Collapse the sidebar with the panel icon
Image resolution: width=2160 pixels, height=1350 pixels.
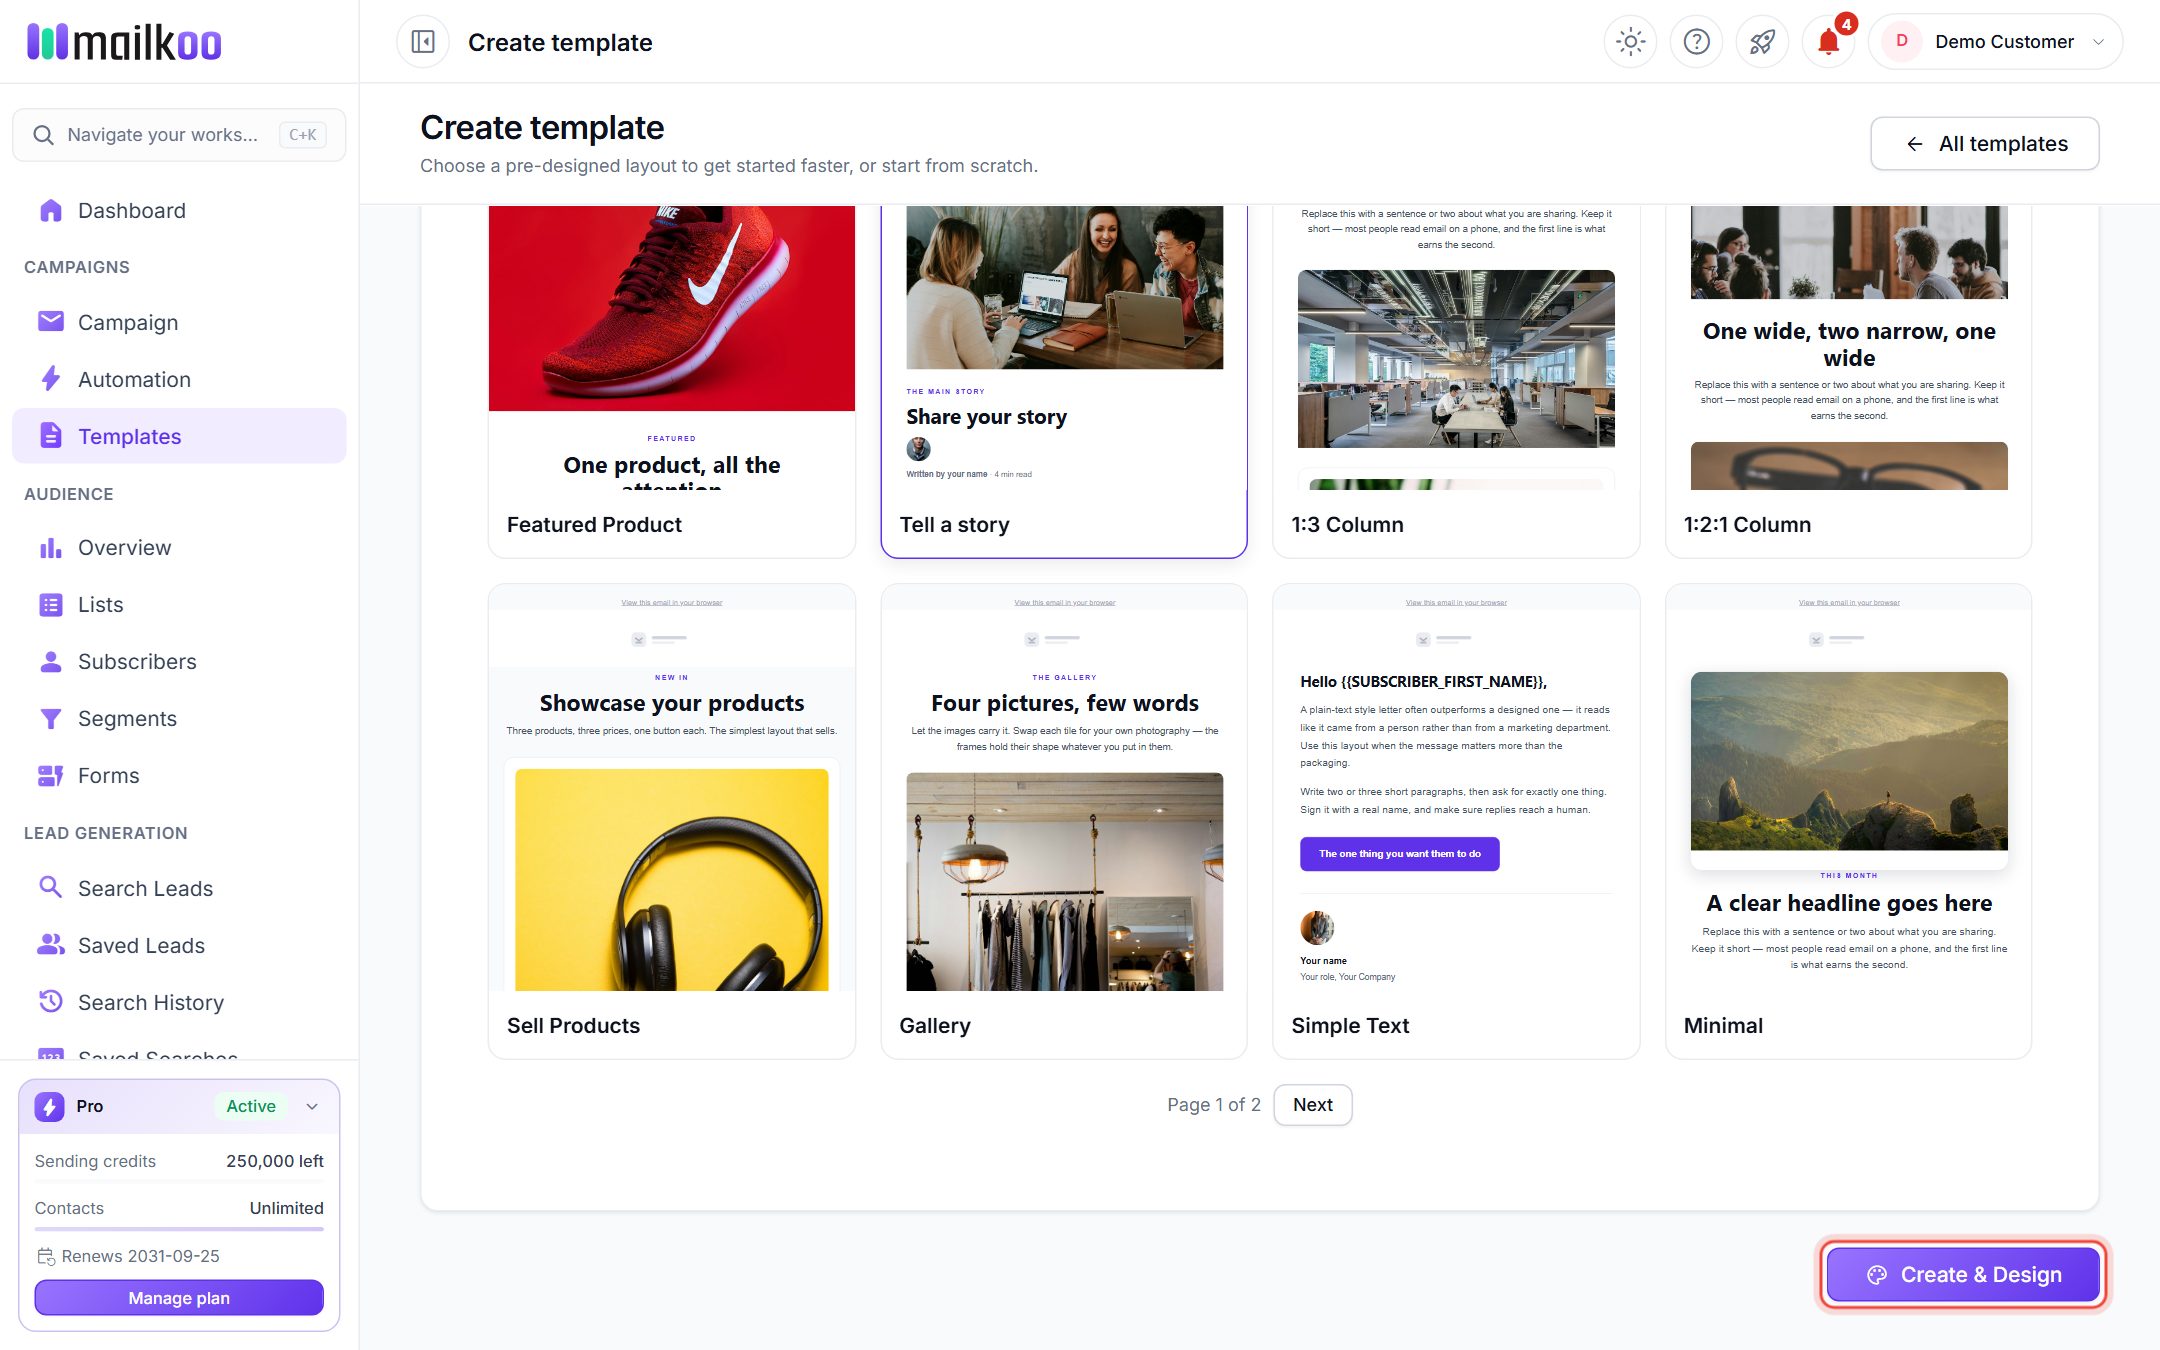point(423,42)
